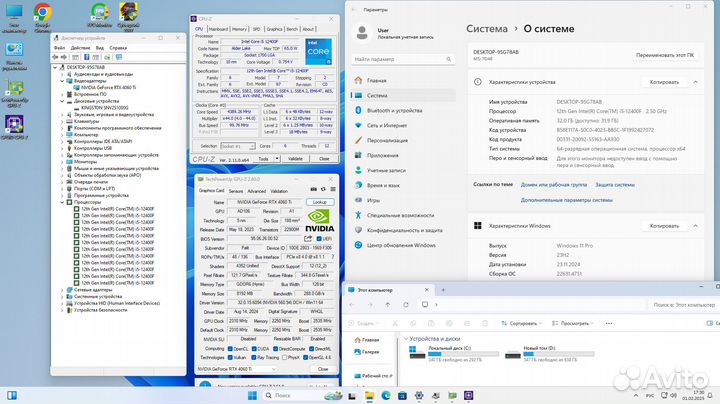Open Дополнительные параметры системы link
This screenshot has height=404, width=720.
[x=567, y=200]
